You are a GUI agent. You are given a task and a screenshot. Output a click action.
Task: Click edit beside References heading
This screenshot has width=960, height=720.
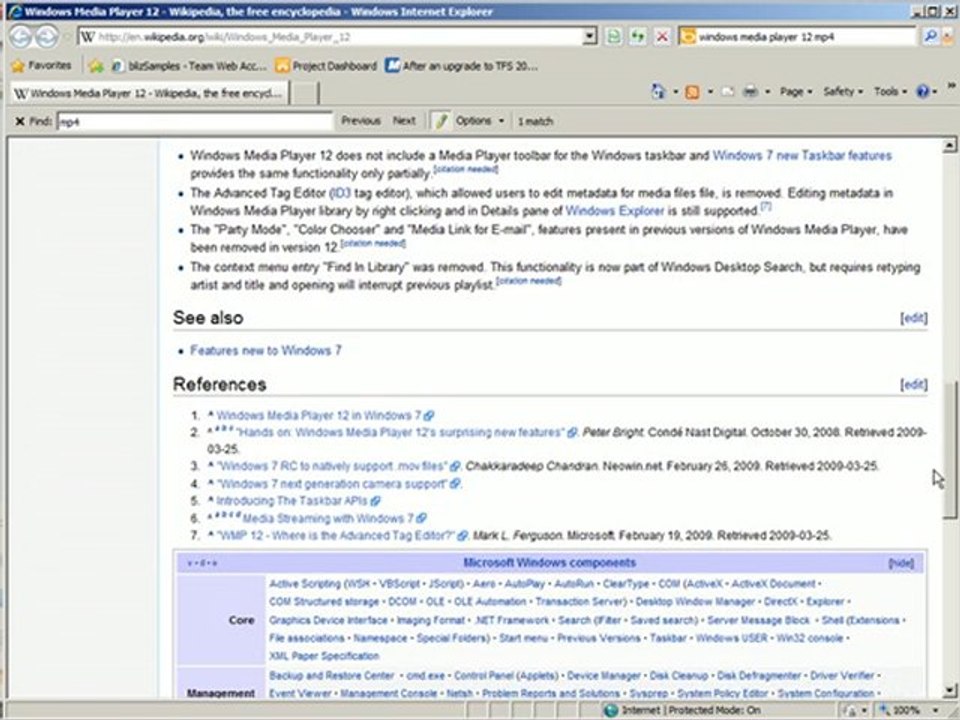tap(913, 384)
